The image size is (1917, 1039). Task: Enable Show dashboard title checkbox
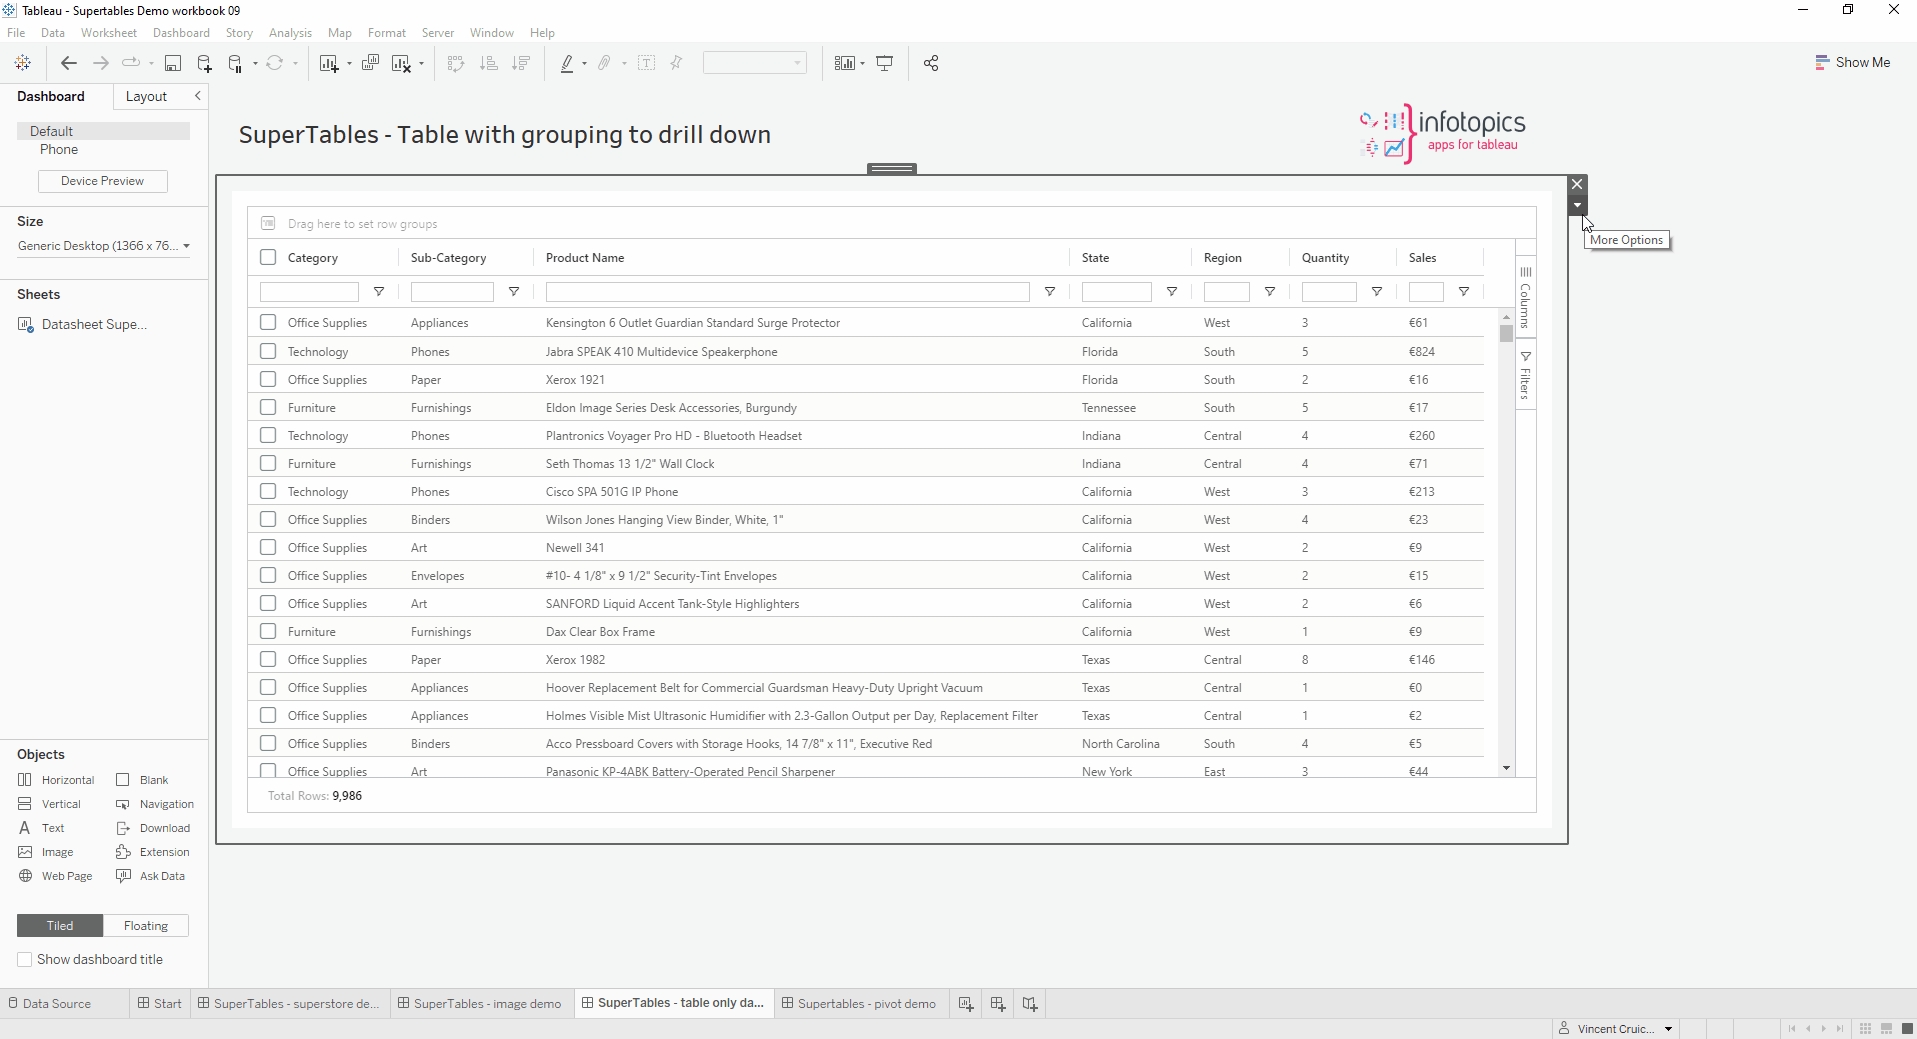click(25, 960)
